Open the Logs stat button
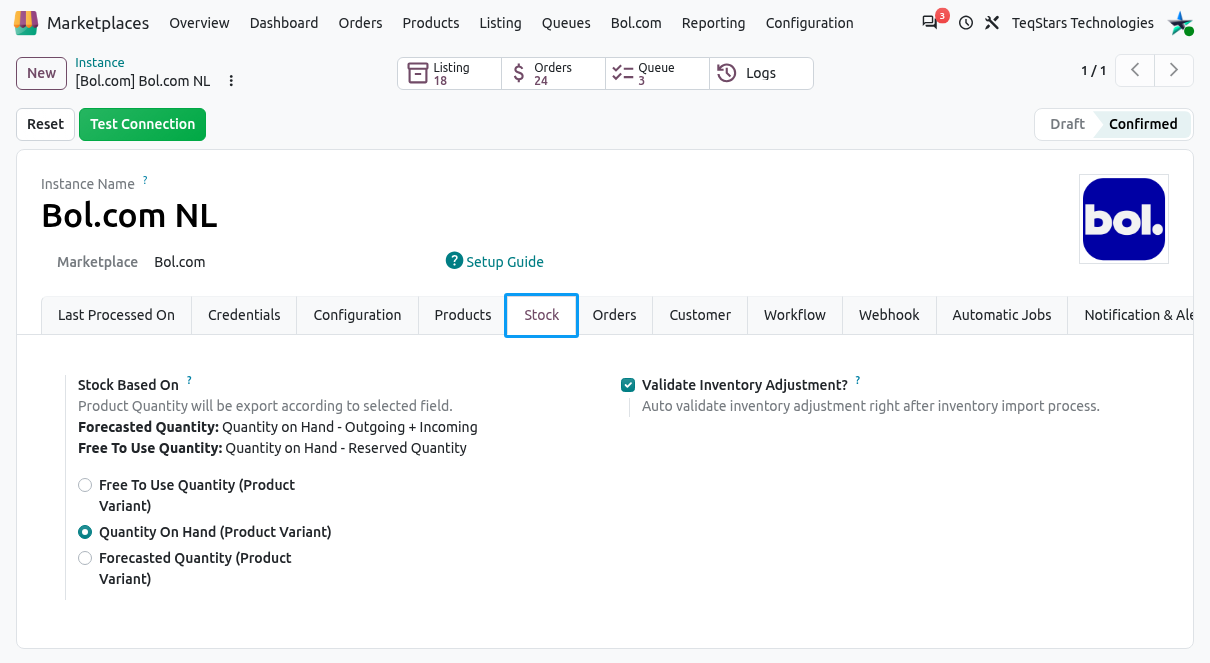 point(761,73)
